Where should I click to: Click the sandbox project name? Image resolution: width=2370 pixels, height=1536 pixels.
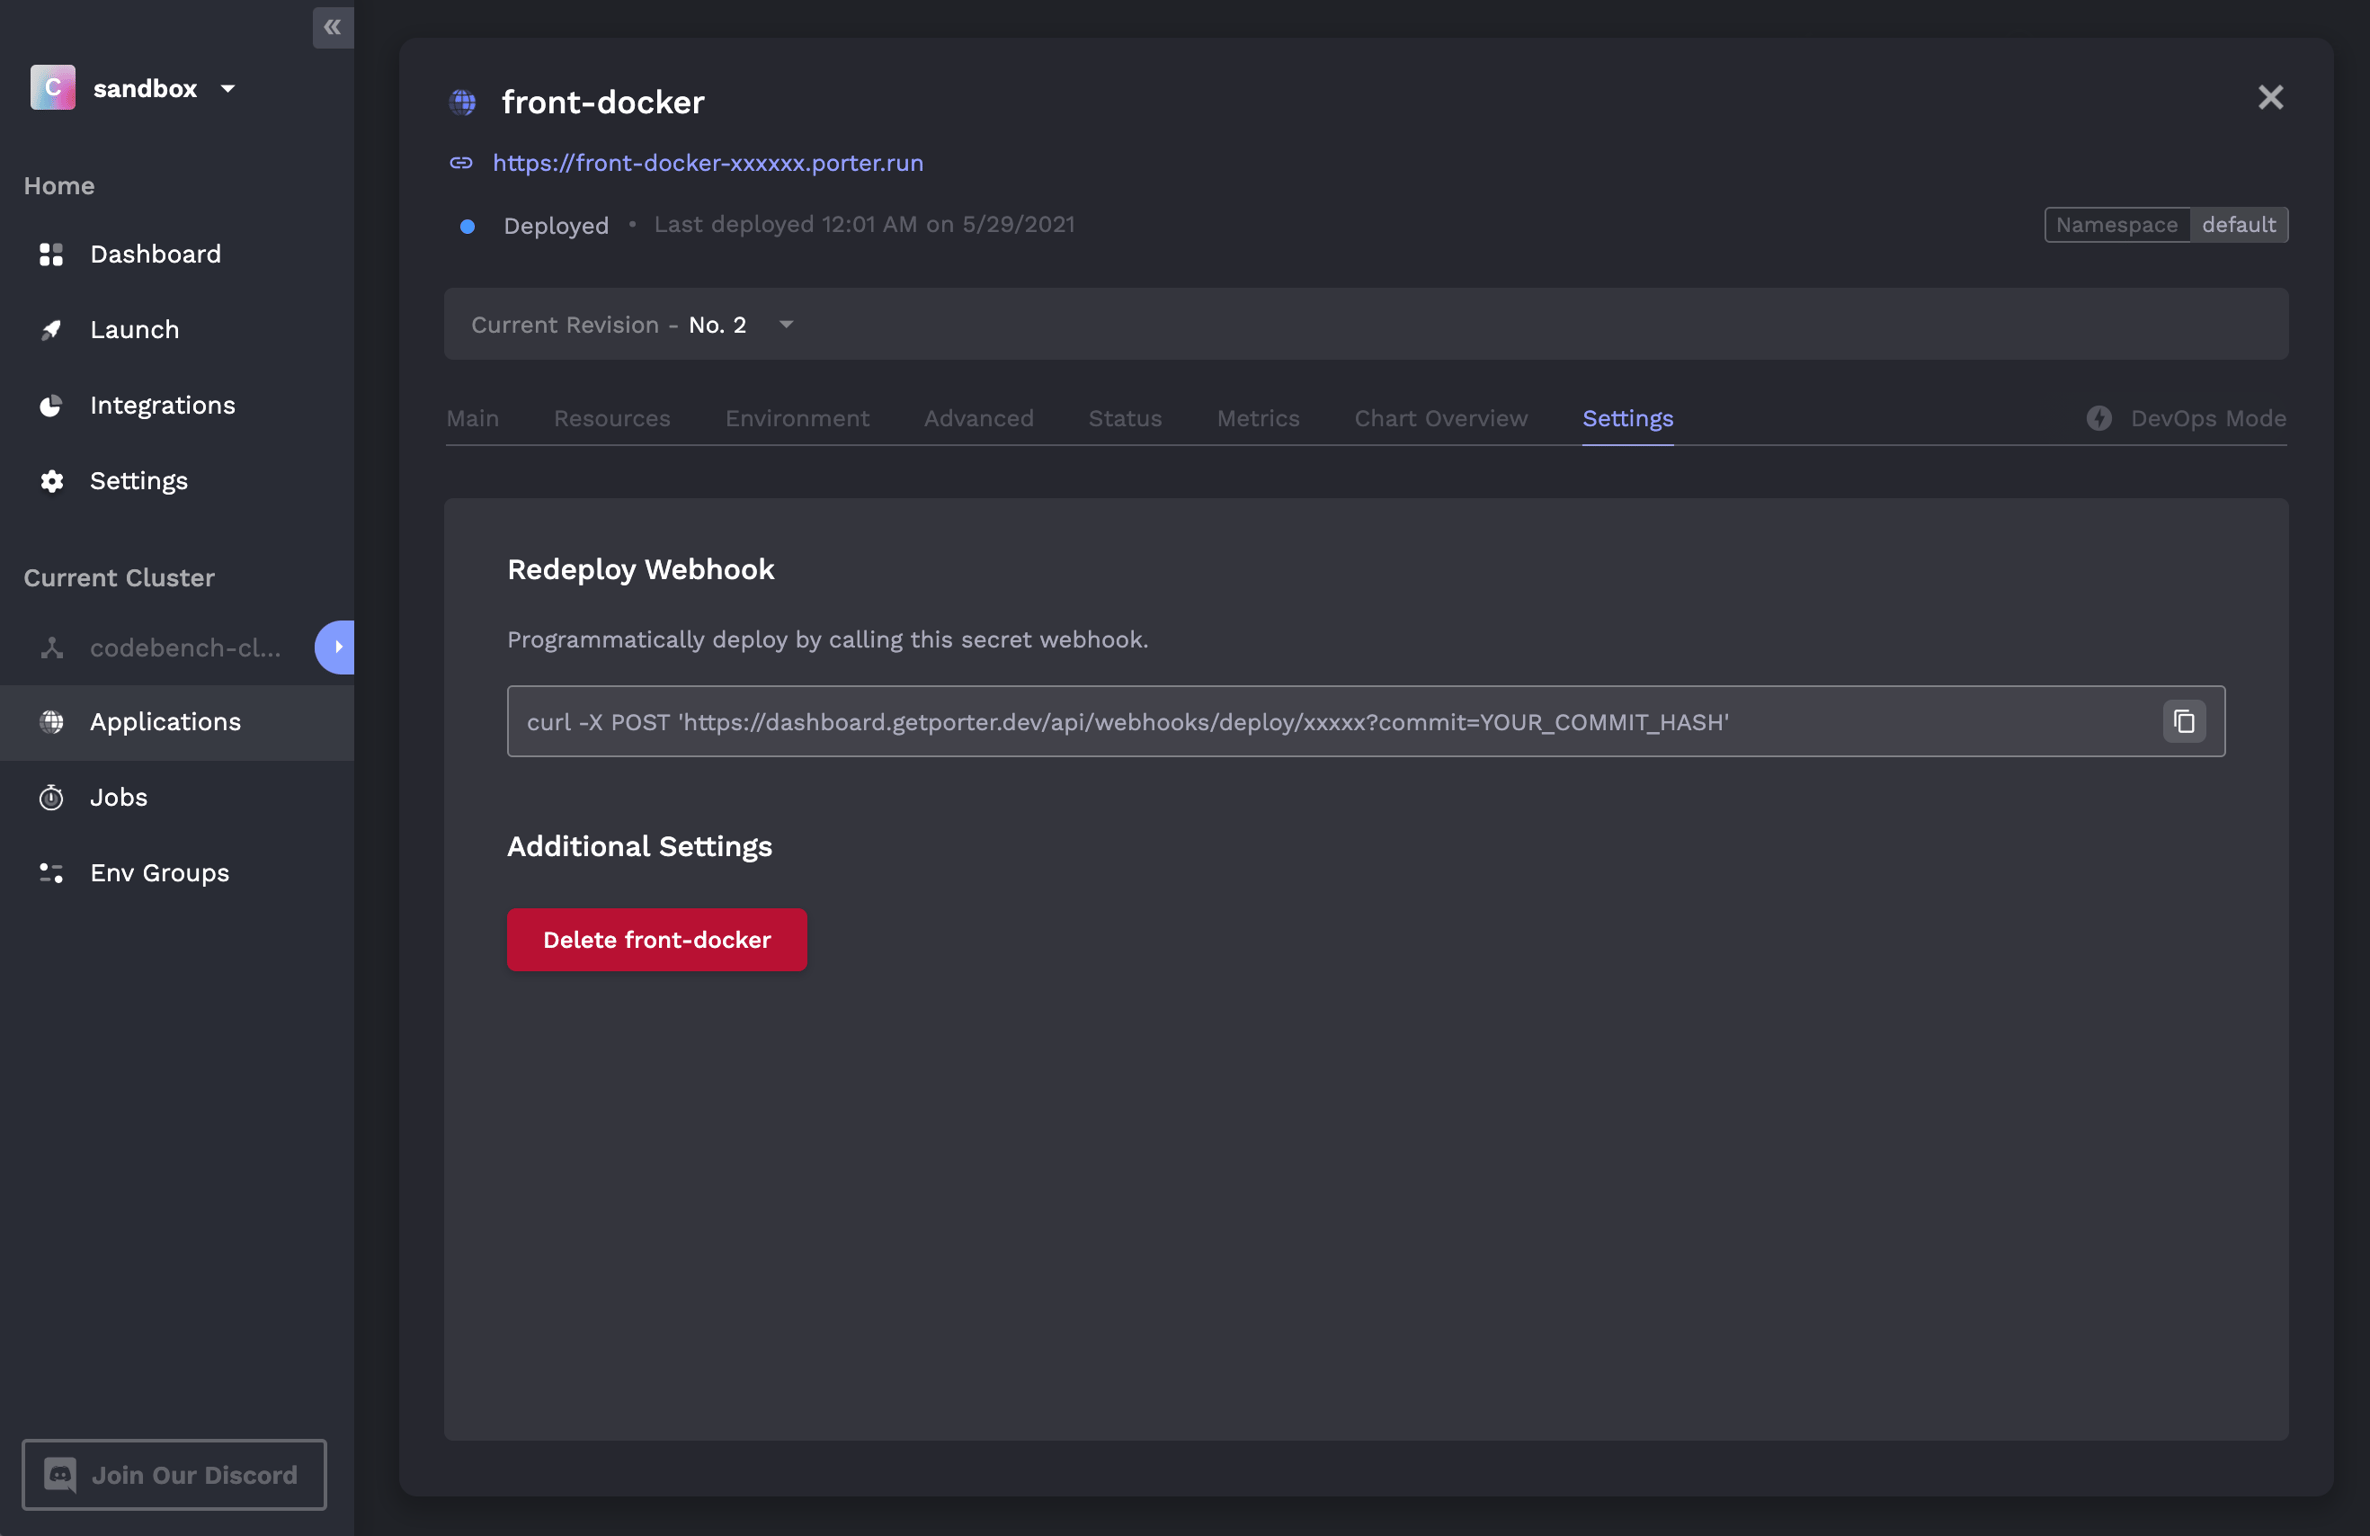coord(145,89)
